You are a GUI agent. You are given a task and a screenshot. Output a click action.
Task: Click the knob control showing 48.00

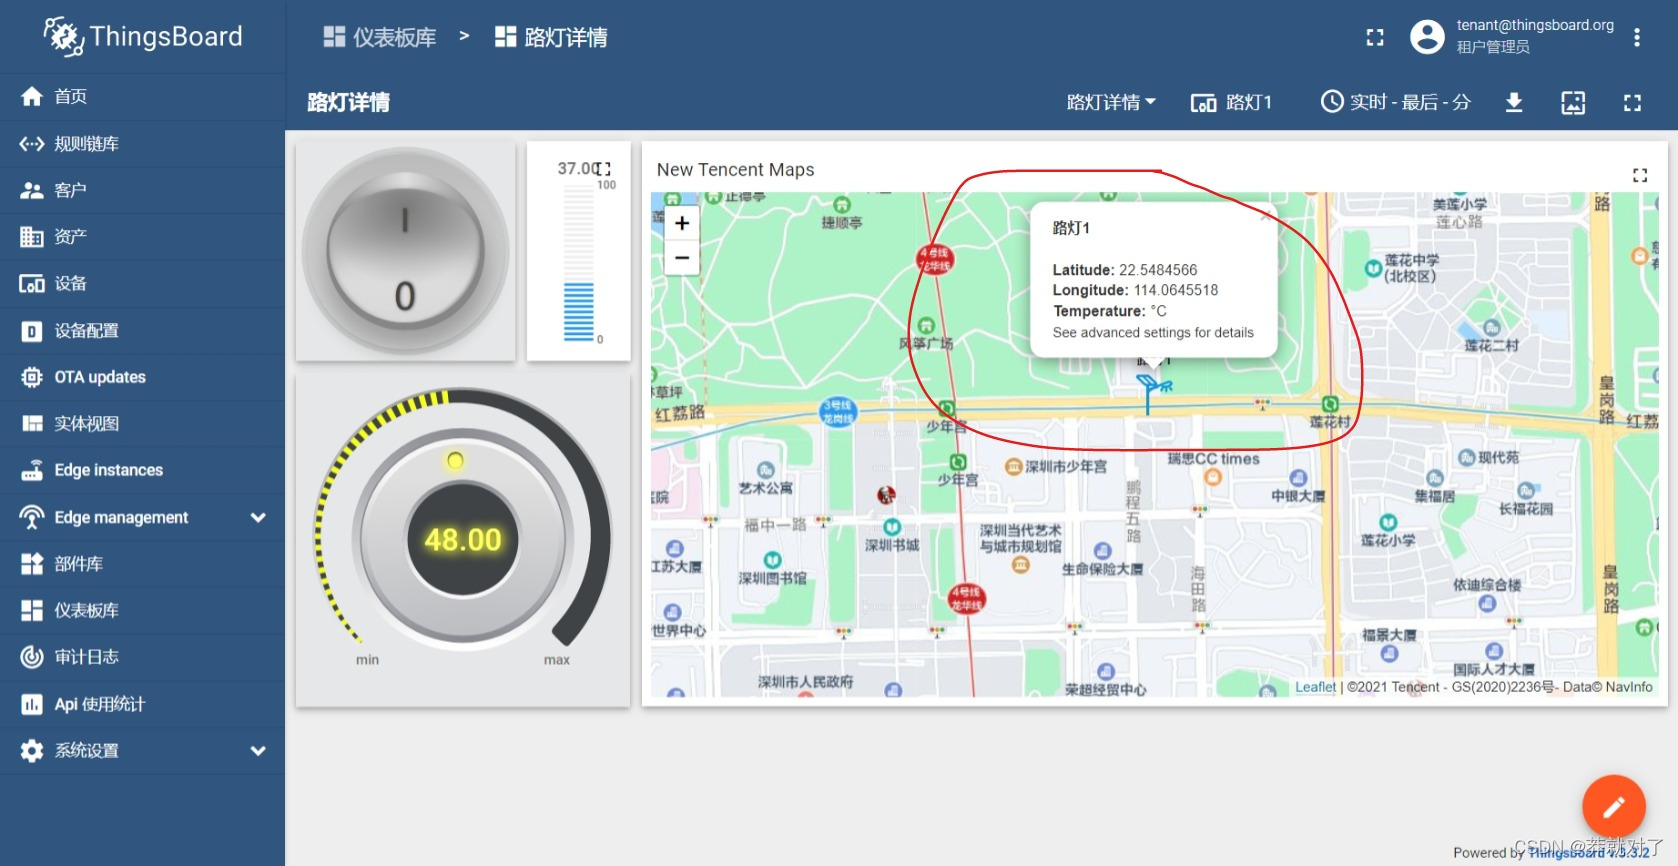(x=462, y=540)
